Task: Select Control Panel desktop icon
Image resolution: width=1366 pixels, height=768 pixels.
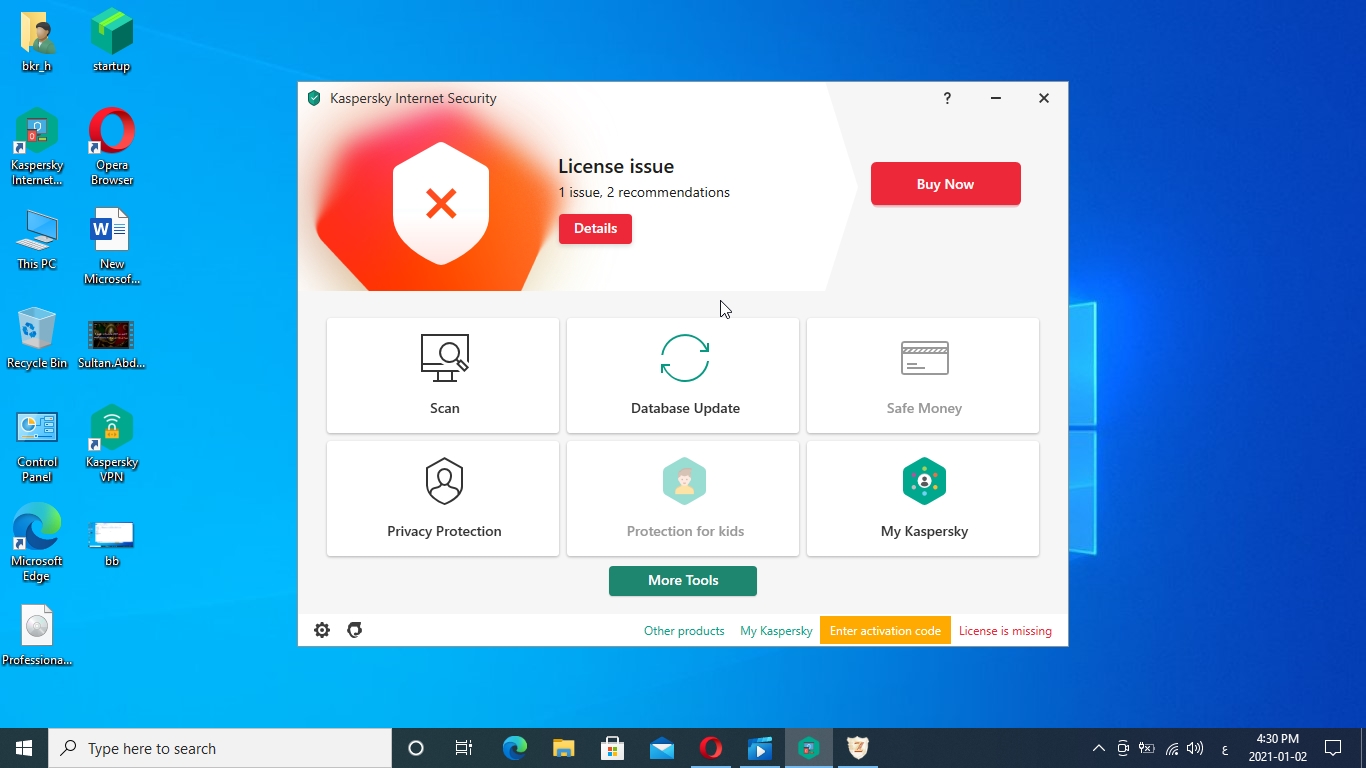Action: [x=37, y=445]
